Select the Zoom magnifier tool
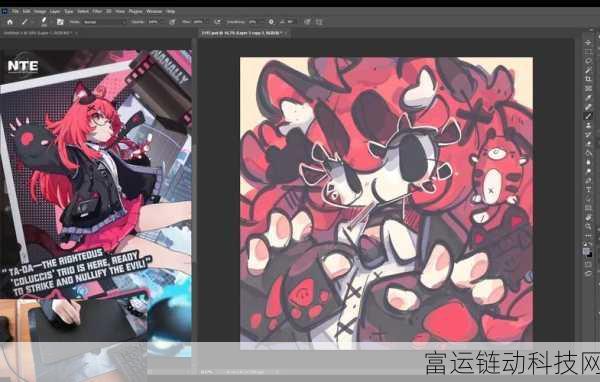 pyautogui.click(x=589, y=227)
